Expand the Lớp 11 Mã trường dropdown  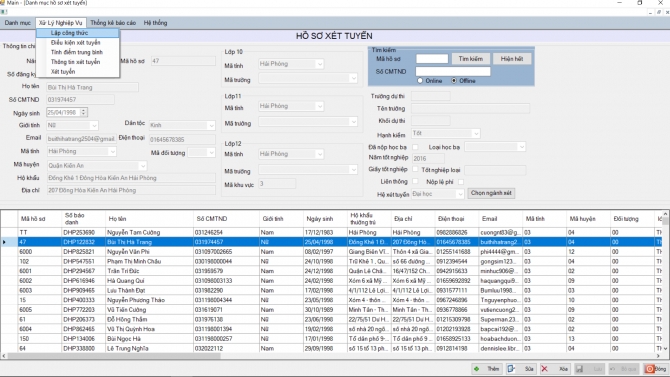353,122
